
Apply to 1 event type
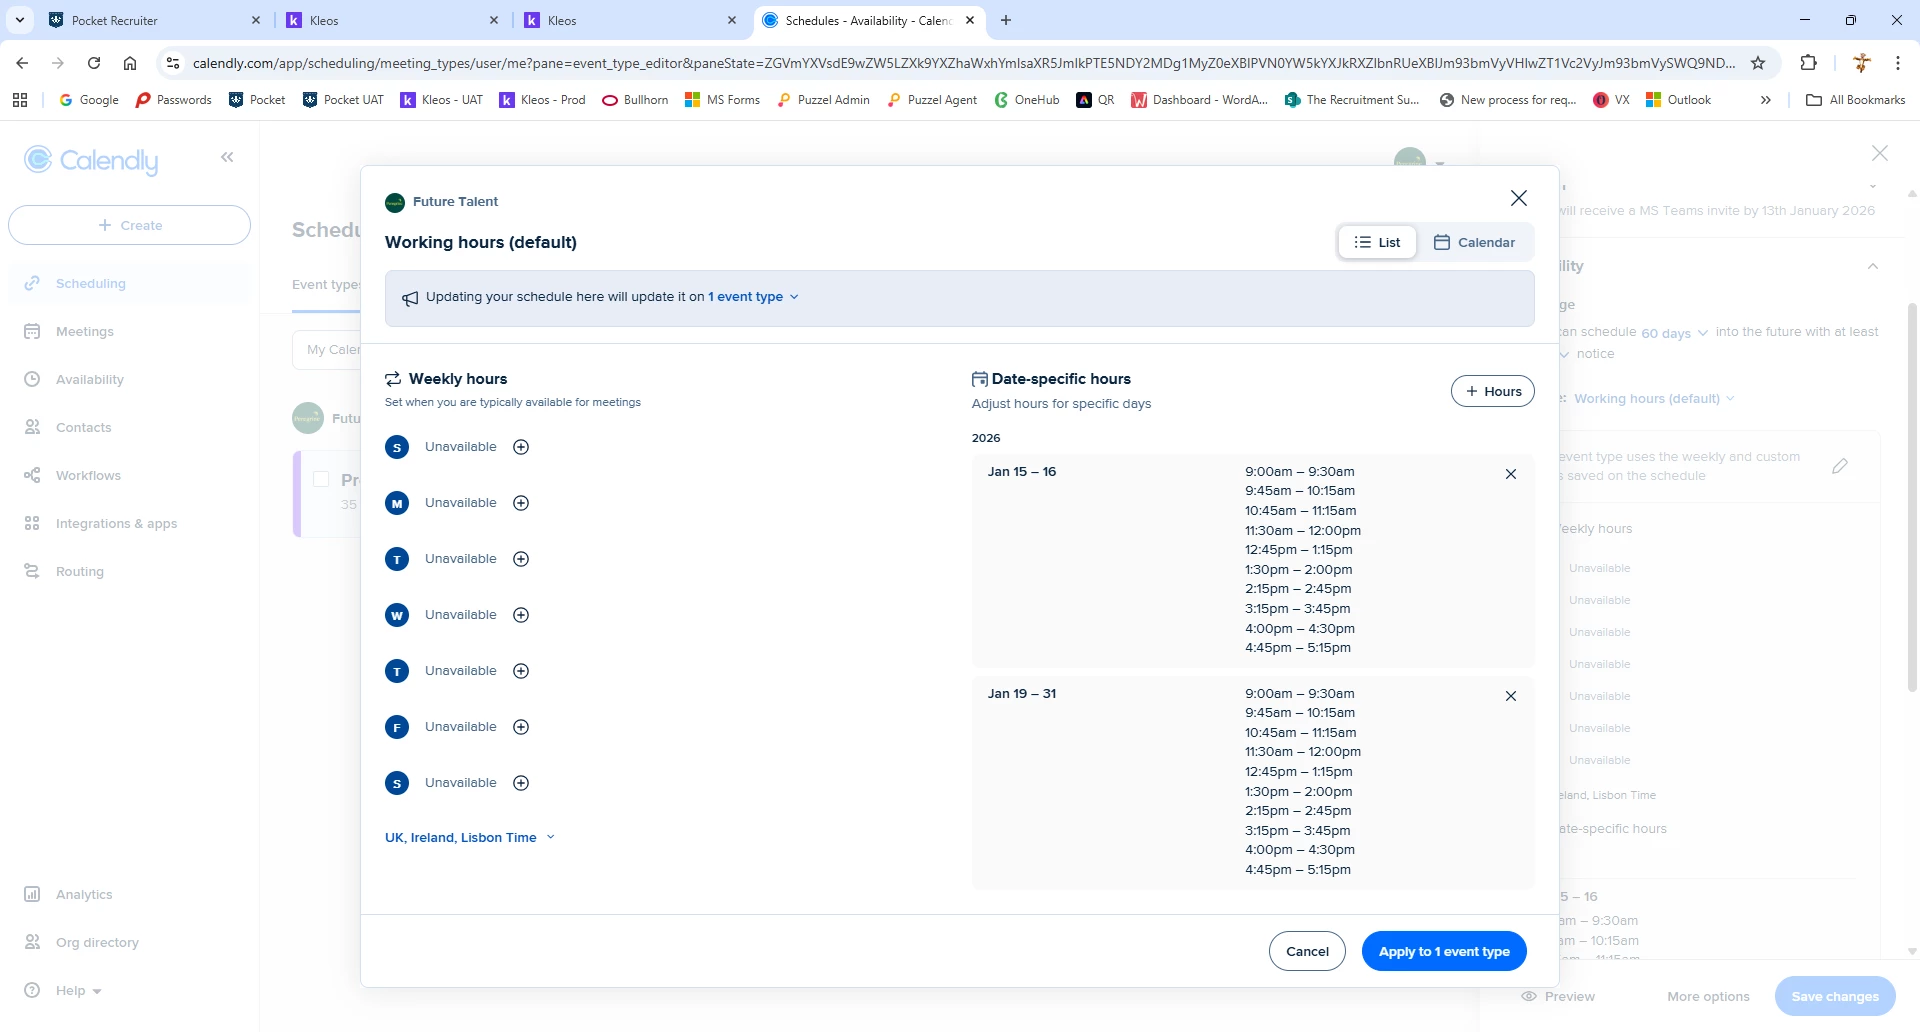pos(1444,951)
